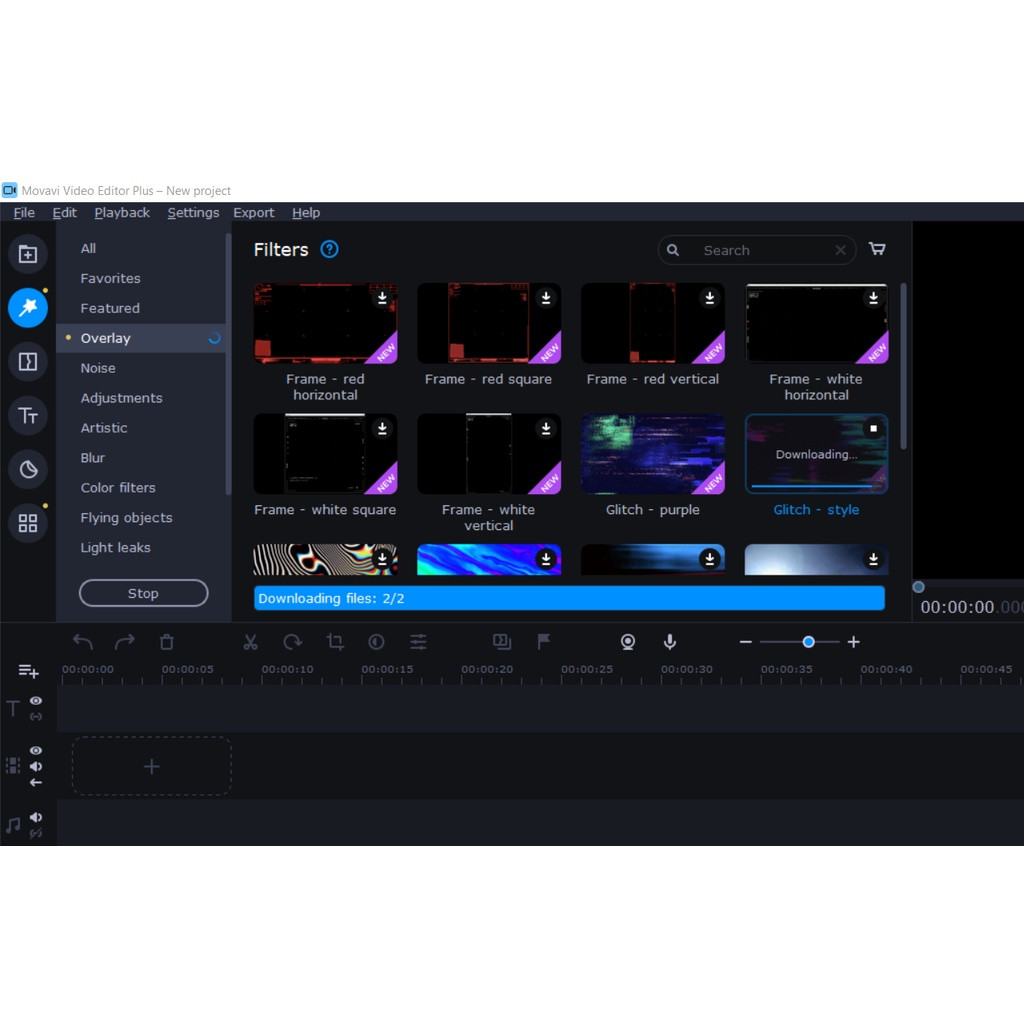Screen dimensions: 1024x1024
Task: Open the Playback menu
Action: point(122,213)
